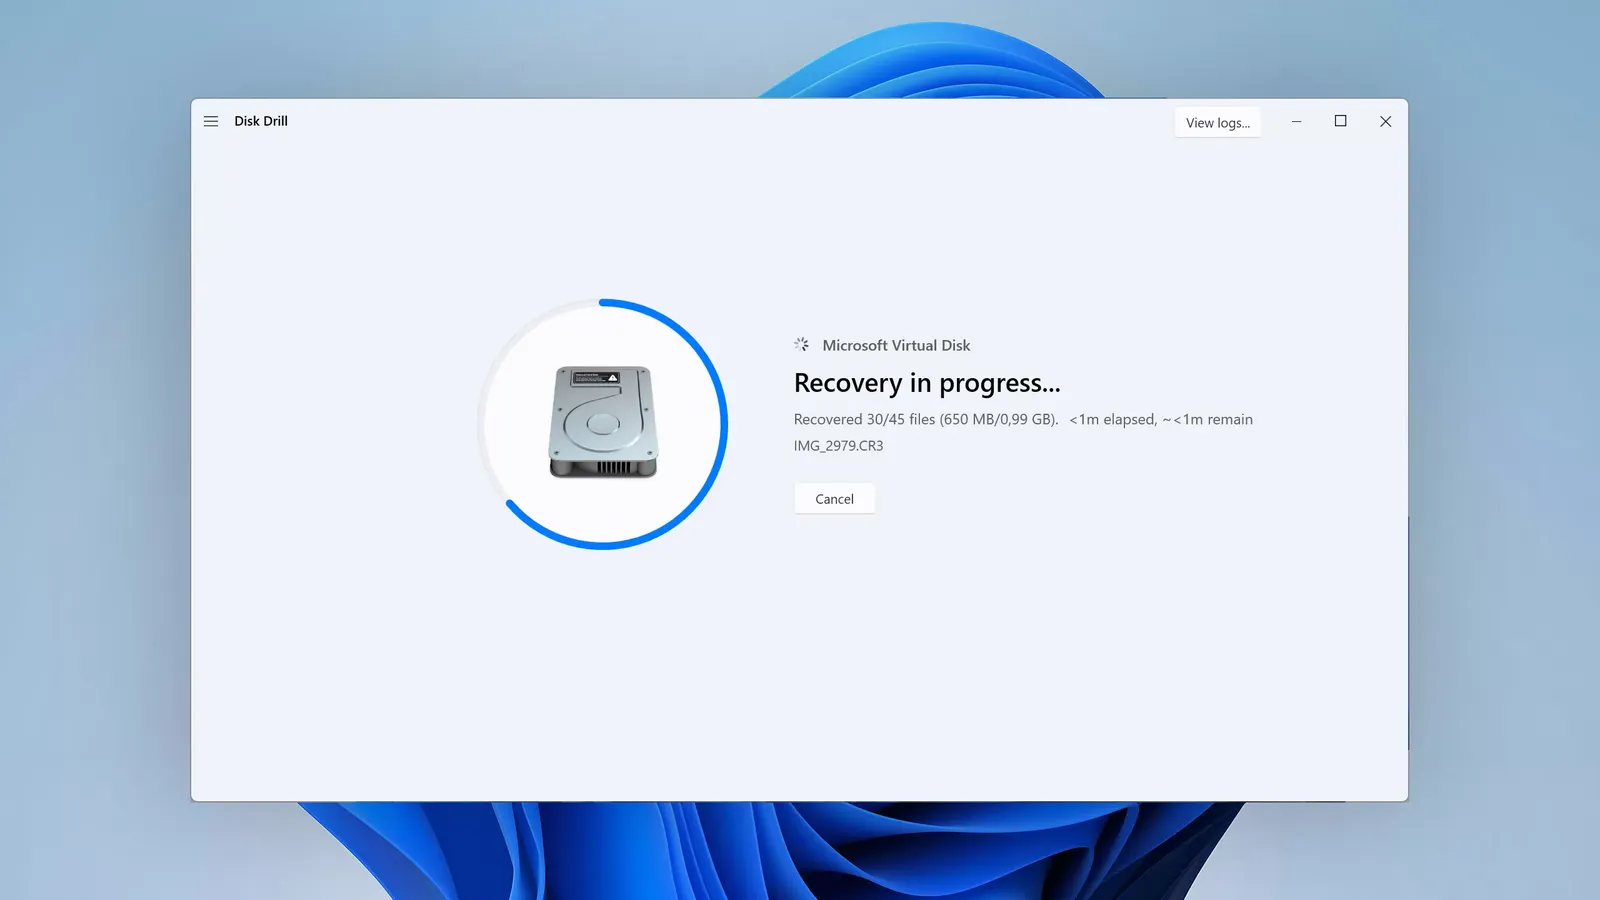Click the '<1m elapsed' time text
1600x900 pixels.
[x=1113, y=420]
